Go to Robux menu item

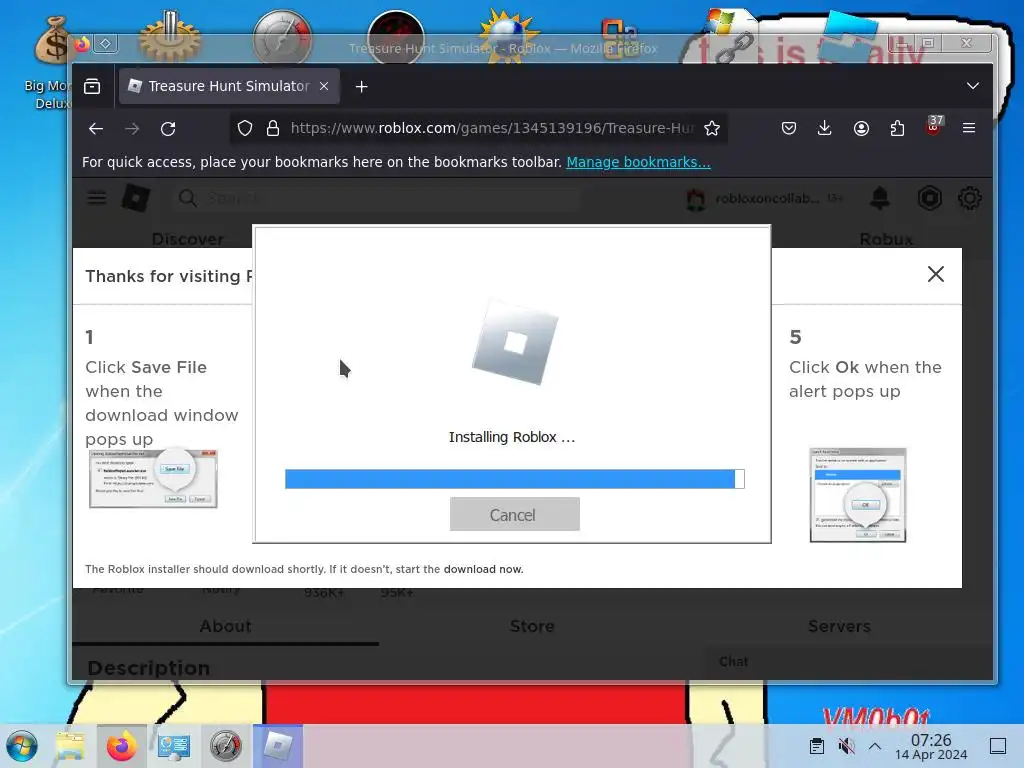tap(886, 239)
